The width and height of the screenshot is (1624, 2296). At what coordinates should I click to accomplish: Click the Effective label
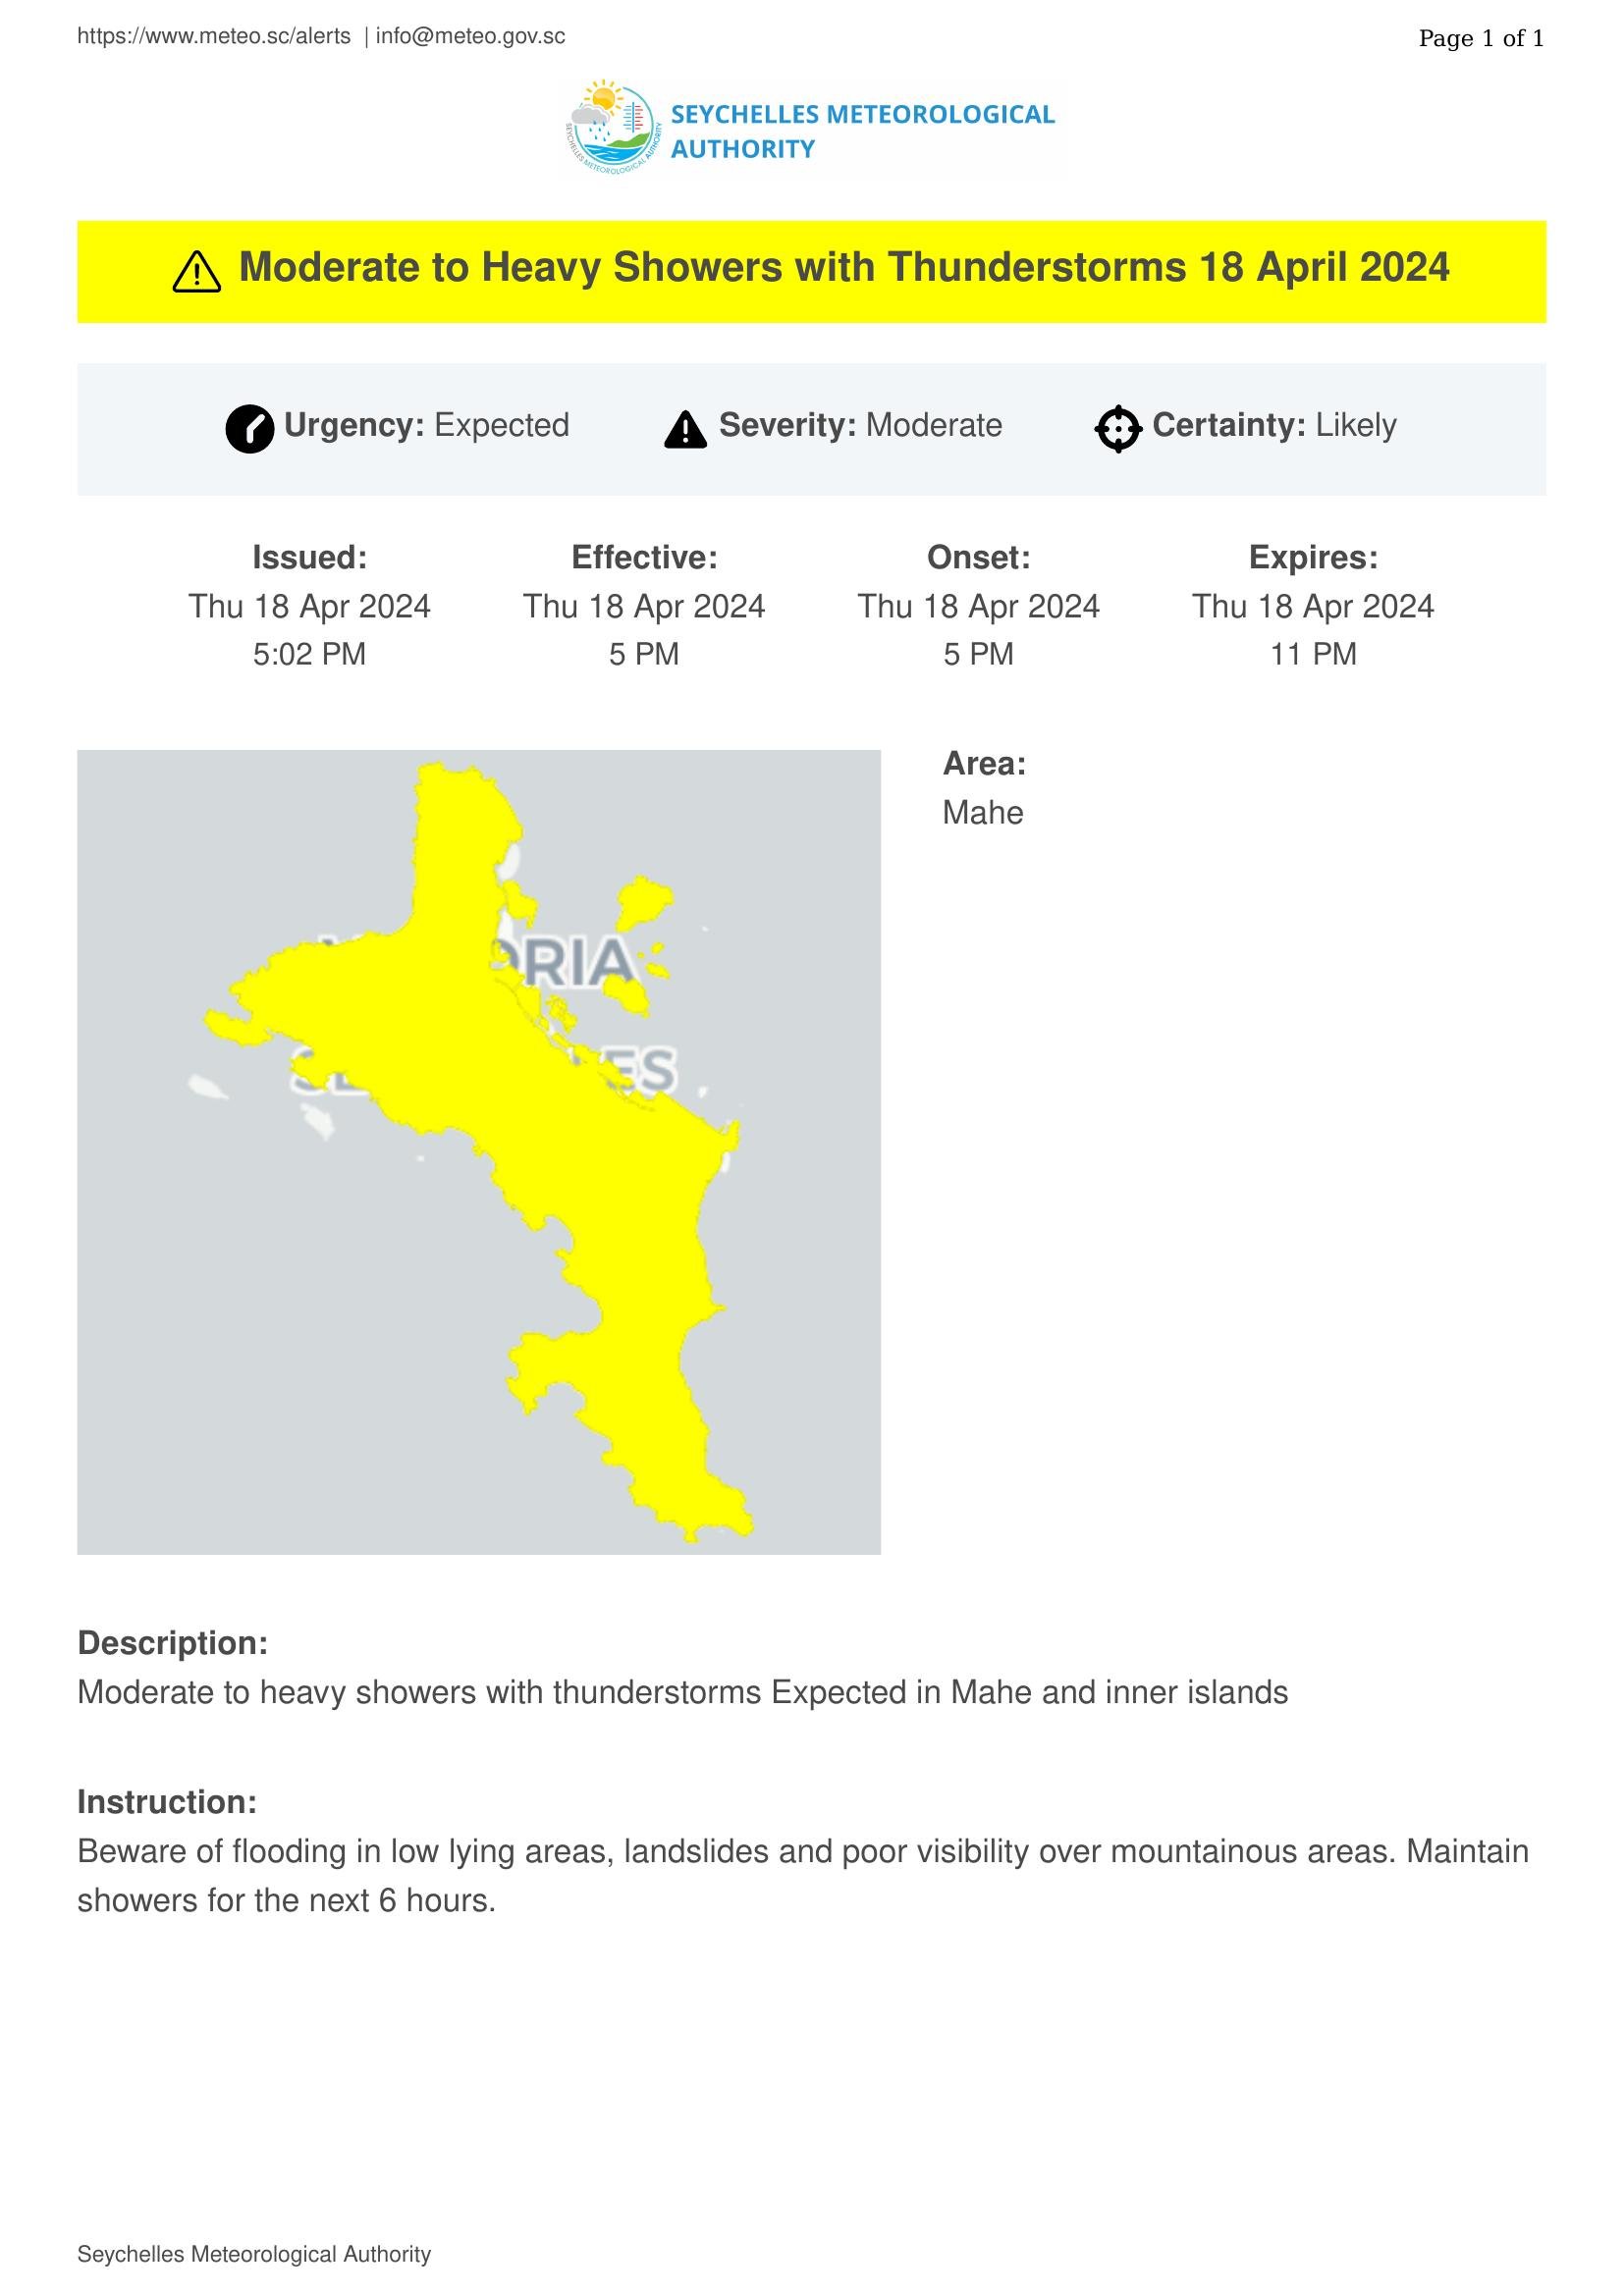[644, 557]
